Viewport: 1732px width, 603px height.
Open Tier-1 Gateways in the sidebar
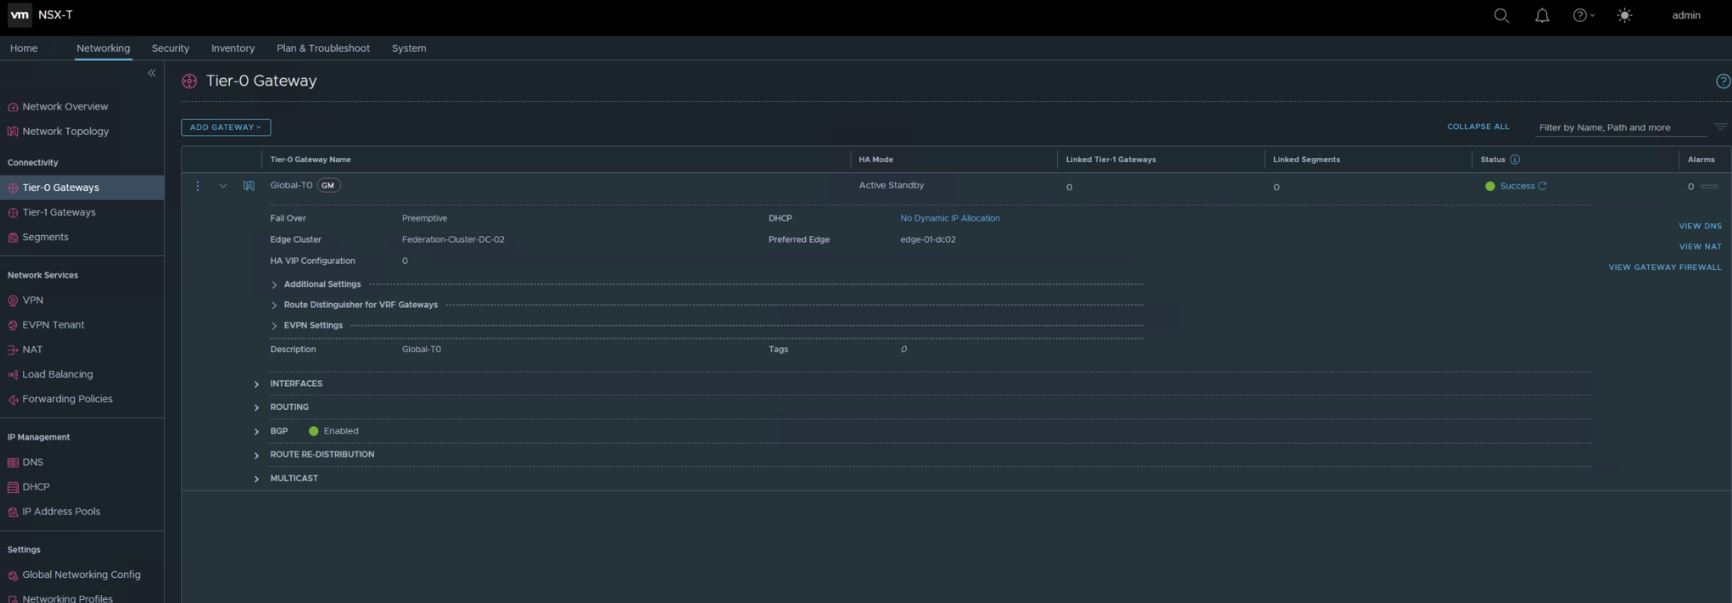[x=59, y=212]
